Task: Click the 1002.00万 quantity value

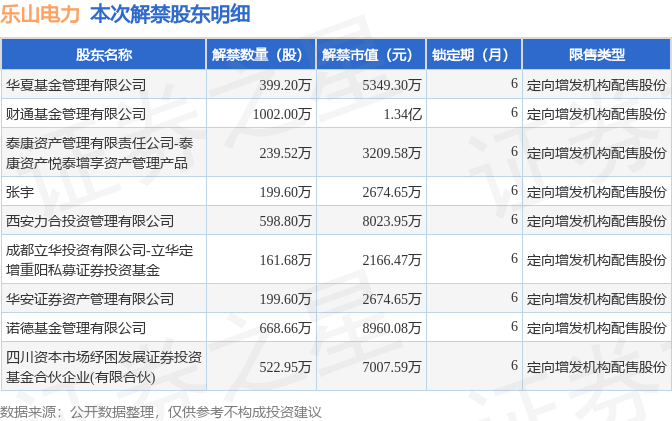Action: pyautogui.click(x=282, y=114)
